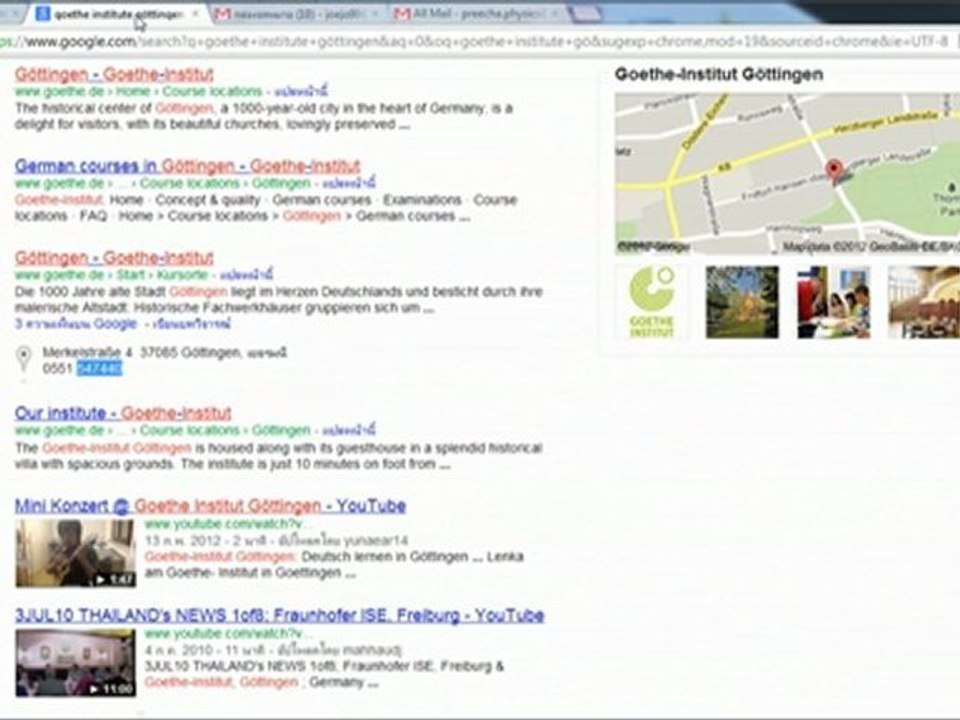Play the THAILAND's NEWS video thumbnail

click(75, 663)
